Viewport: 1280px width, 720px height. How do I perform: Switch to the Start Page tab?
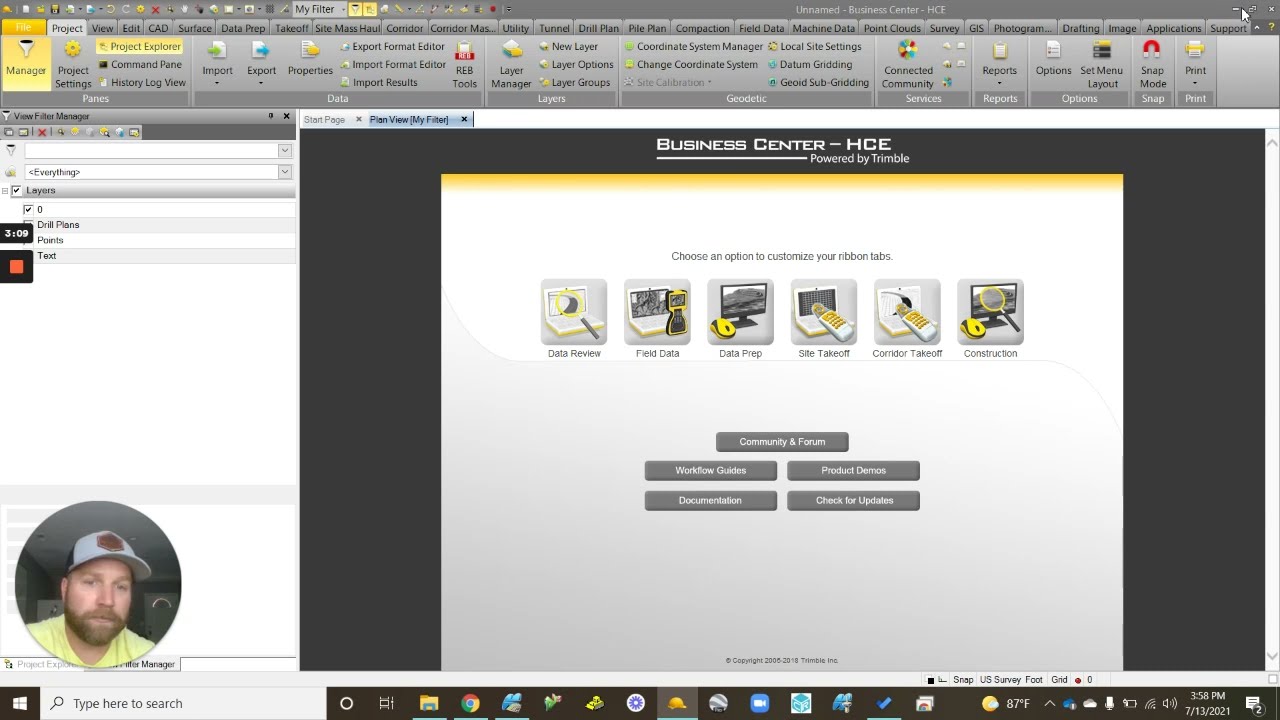(324, 120)
